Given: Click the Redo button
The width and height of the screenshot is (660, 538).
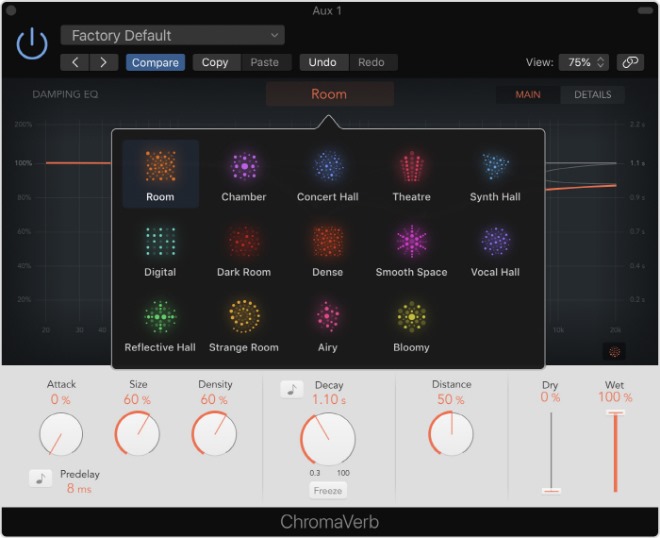Looking at the screenshot, I should click(371, 62).
